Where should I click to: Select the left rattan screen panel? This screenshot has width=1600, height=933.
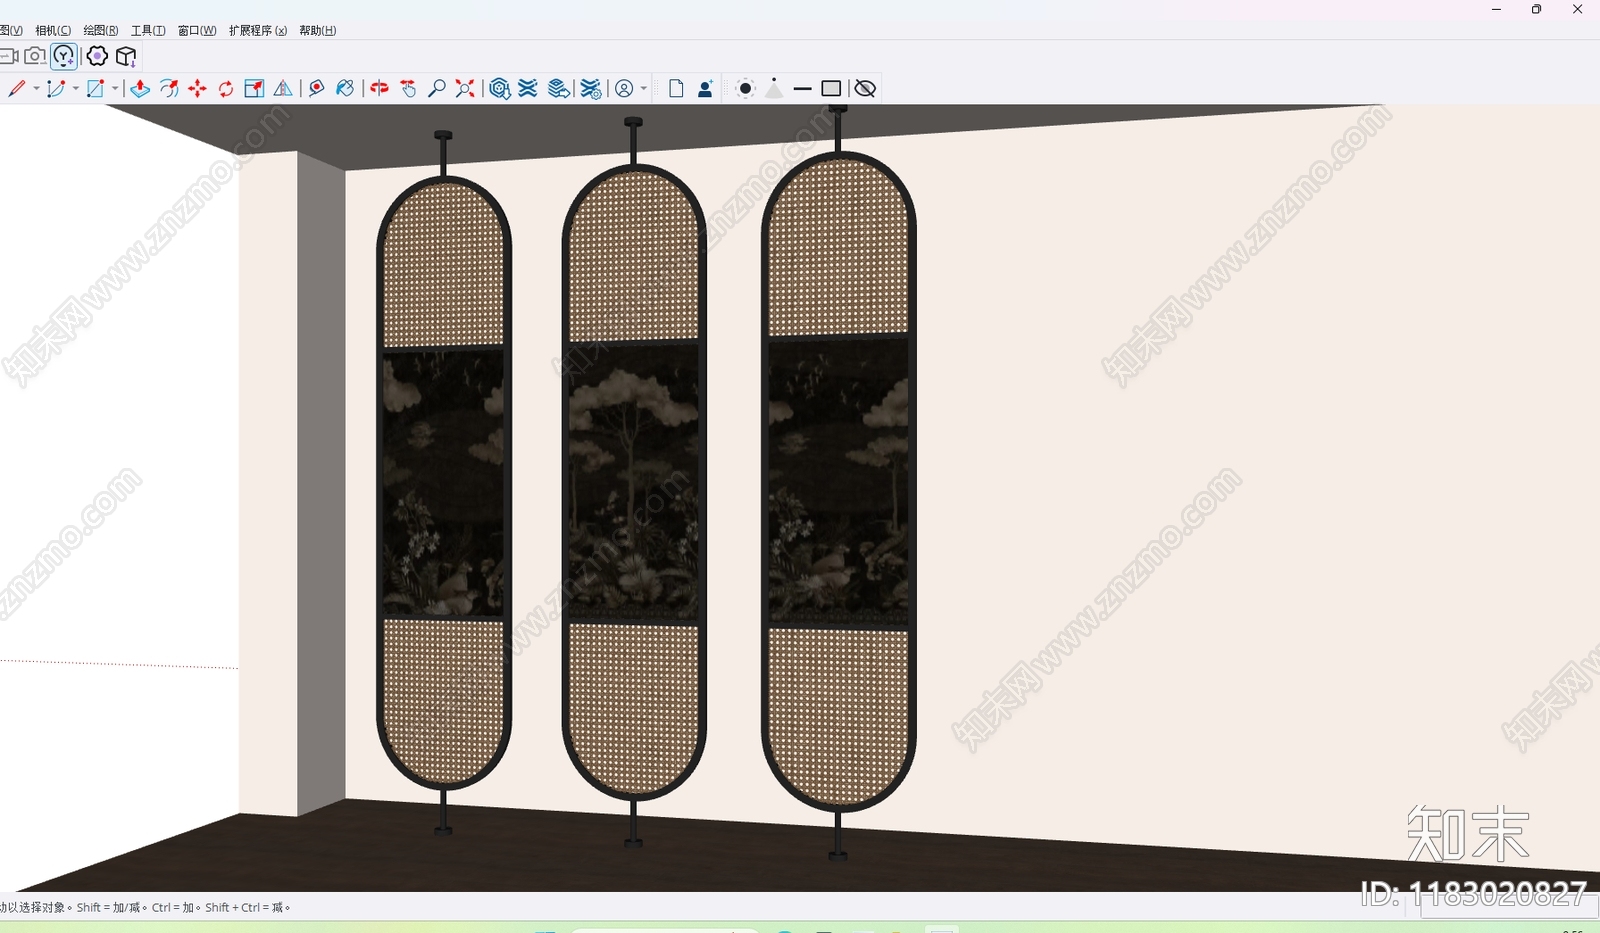pos(444,482)
